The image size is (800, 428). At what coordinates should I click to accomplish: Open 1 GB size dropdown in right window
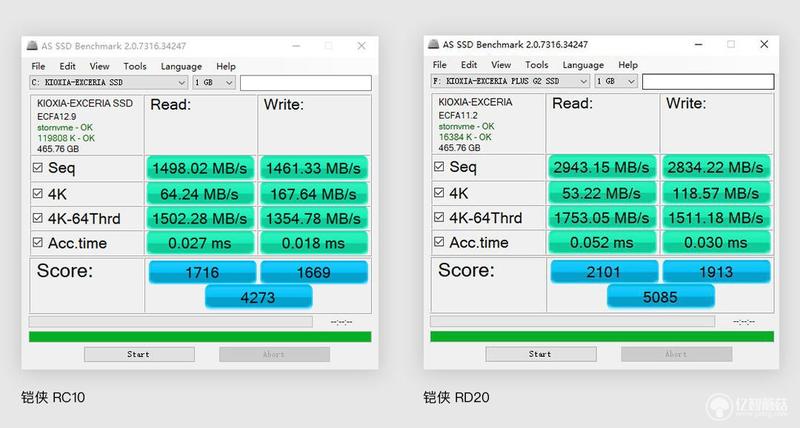tap(616, 81)
